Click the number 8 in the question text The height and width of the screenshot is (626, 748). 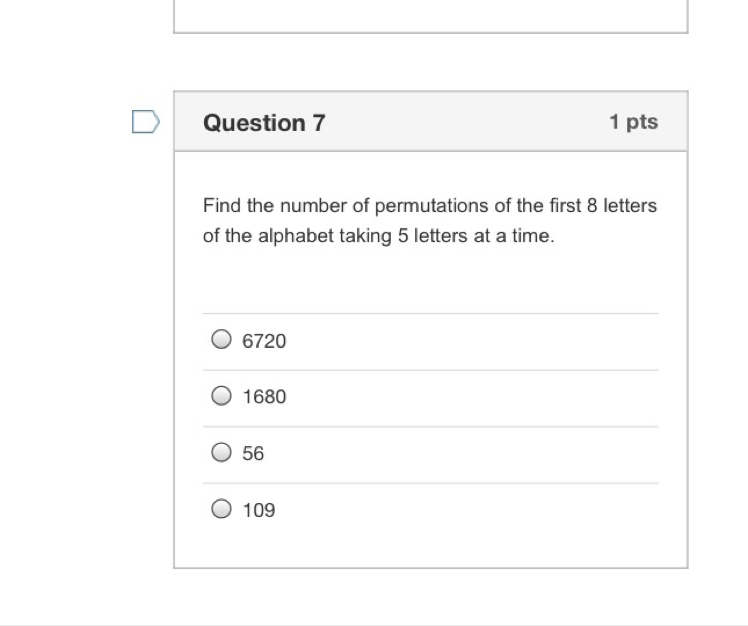[591, 206]
